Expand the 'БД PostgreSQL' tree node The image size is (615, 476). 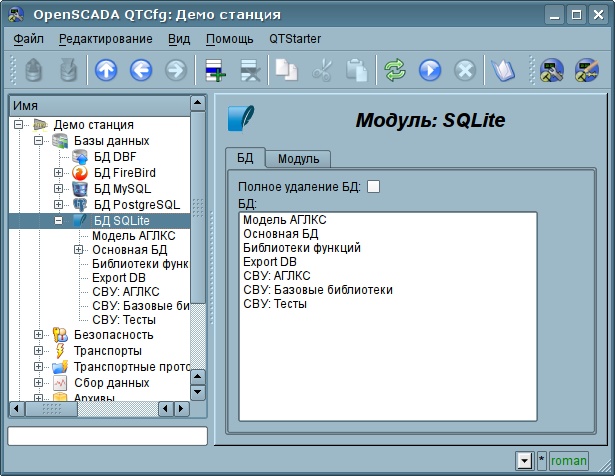click(58, 205)
